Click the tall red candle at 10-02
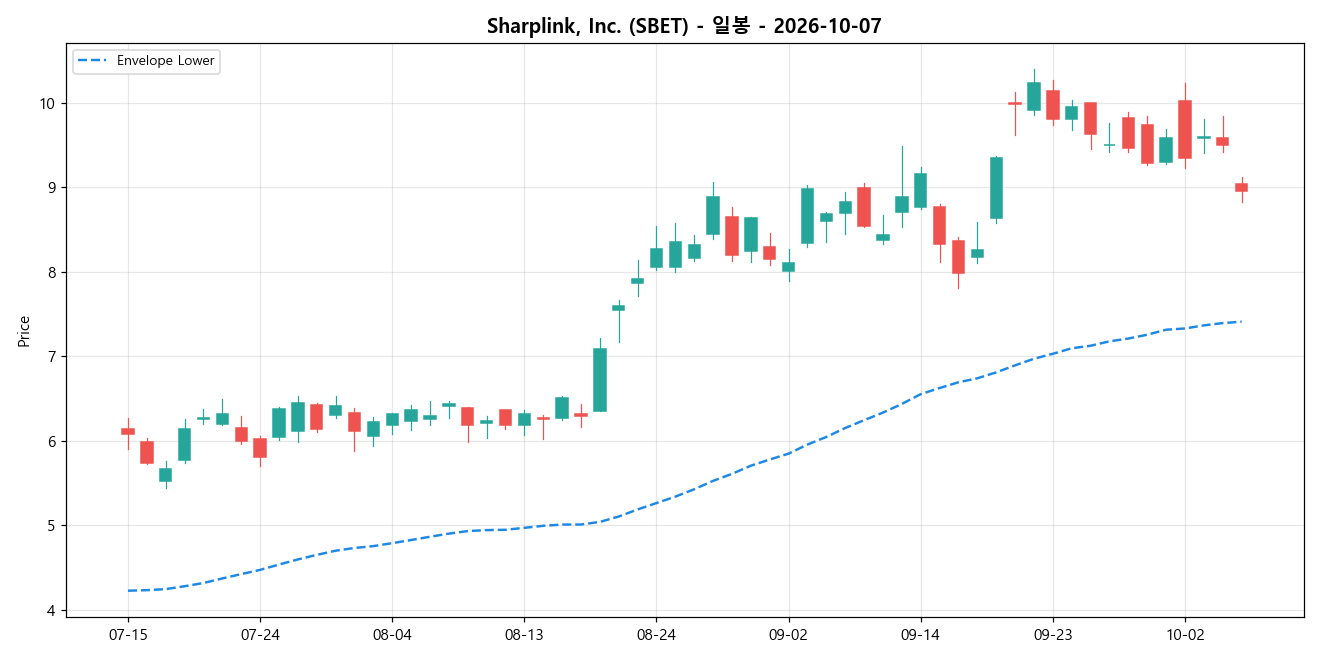The image size is (1320, 660). 1185,129
